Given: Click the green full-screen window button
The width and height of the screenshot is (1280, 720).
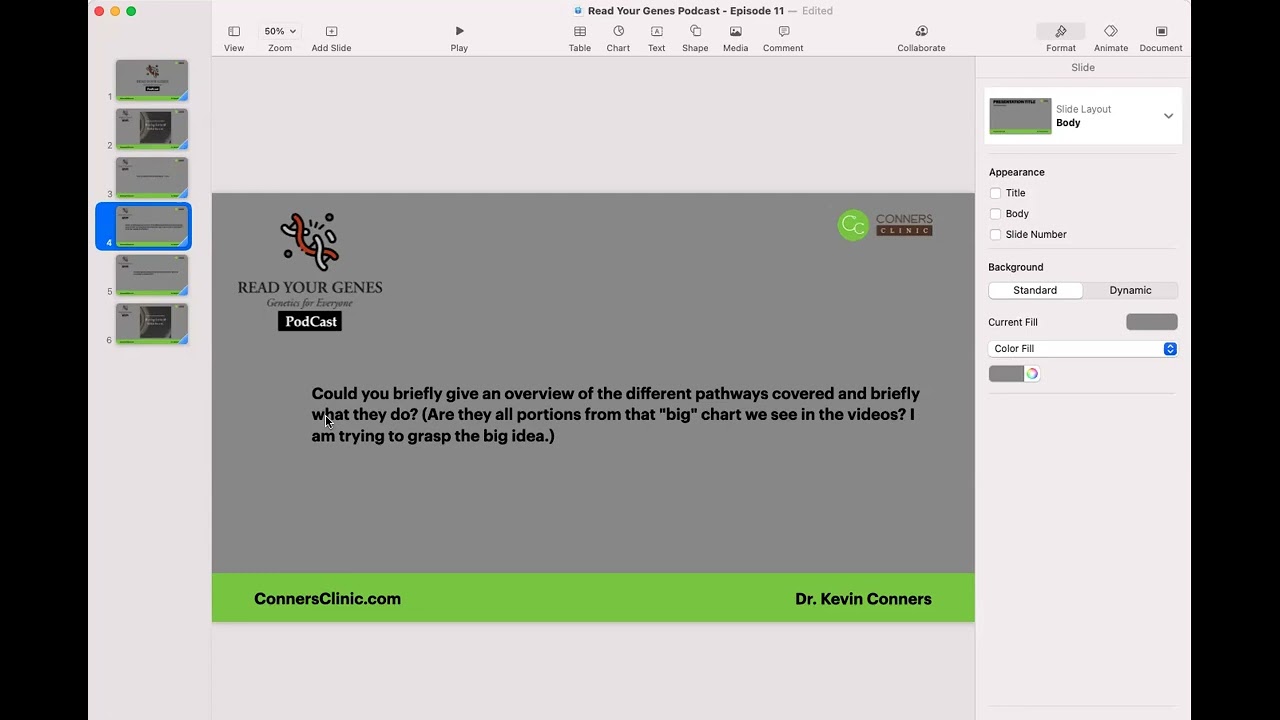Looking at the screenshot, I should pyautogui.click(x=131, y=11).
